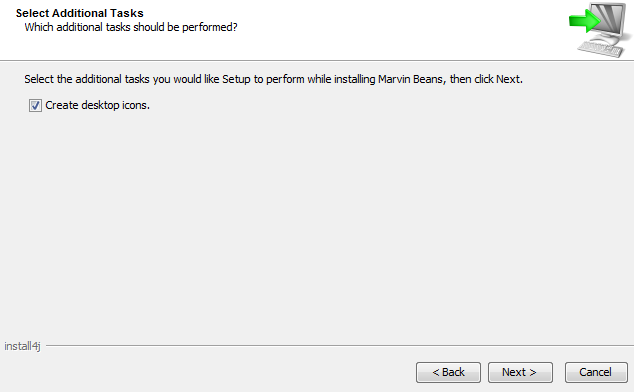Abort the installation using Cancel
This screenshot has height=392, width=634.
pos(596,372)
